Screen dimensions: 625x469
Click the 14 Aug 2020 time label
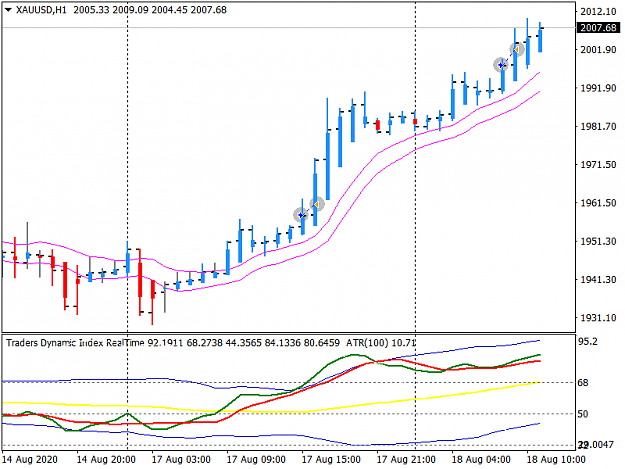(30, 459)
